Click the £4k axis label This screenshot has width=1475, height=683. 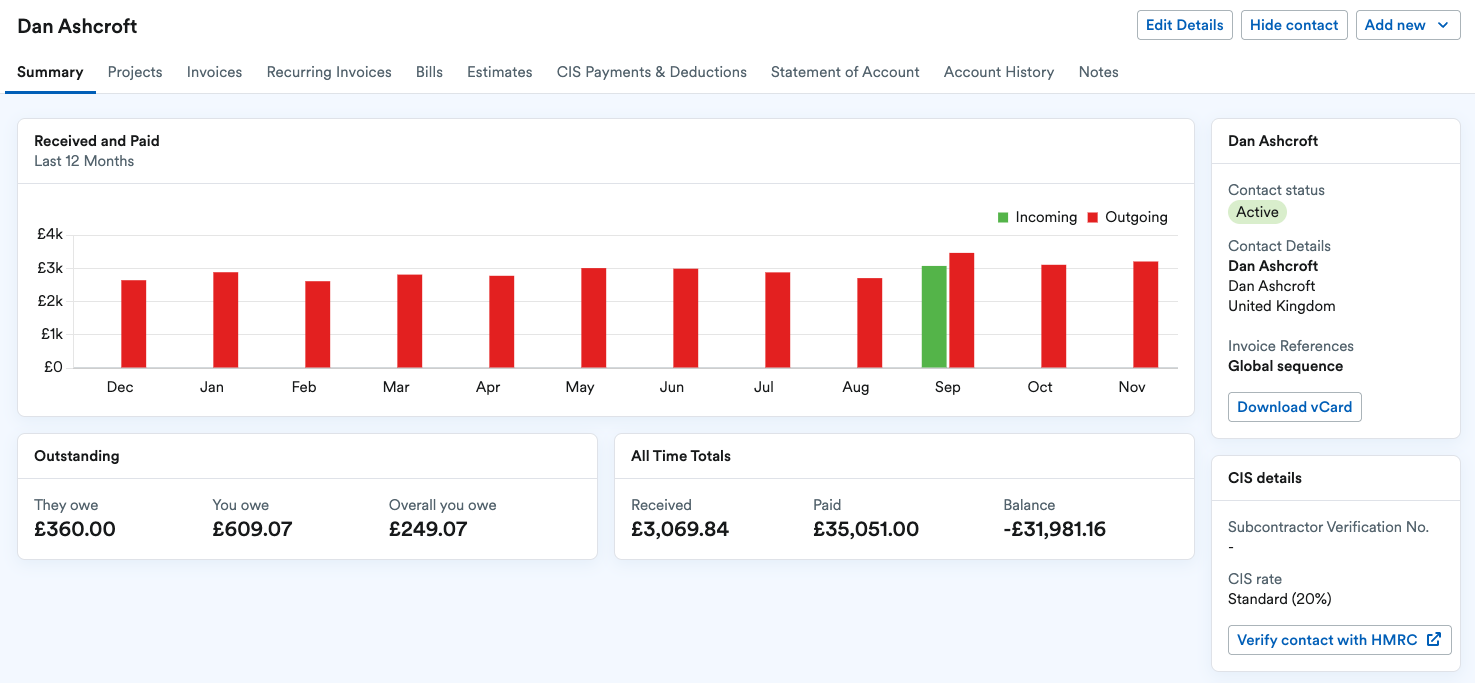(49, 234)
